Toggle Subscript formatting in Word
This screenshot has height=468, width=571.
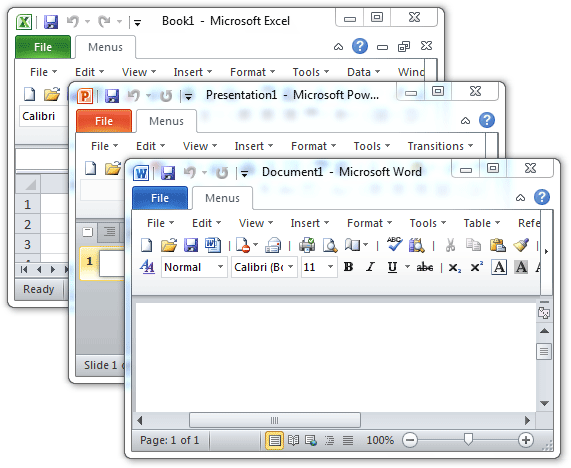(454, 268)
